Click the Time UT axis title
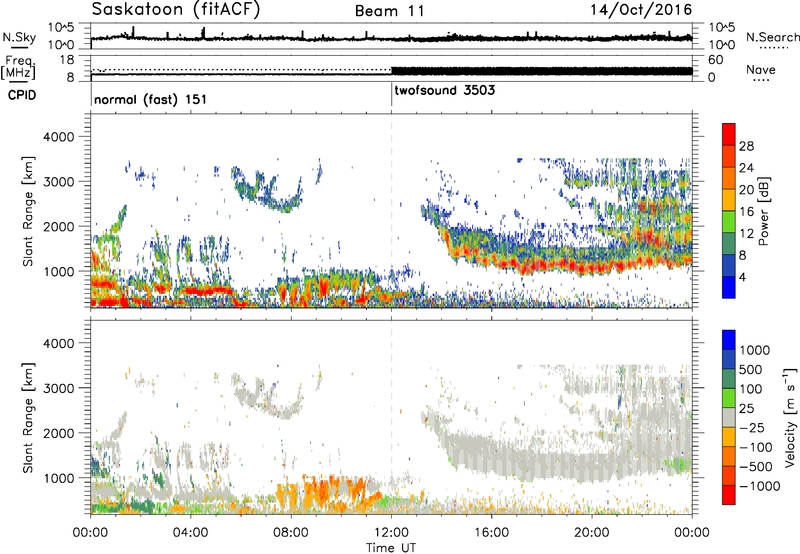This screenshot has width=800, height=554. click(391, 548)
